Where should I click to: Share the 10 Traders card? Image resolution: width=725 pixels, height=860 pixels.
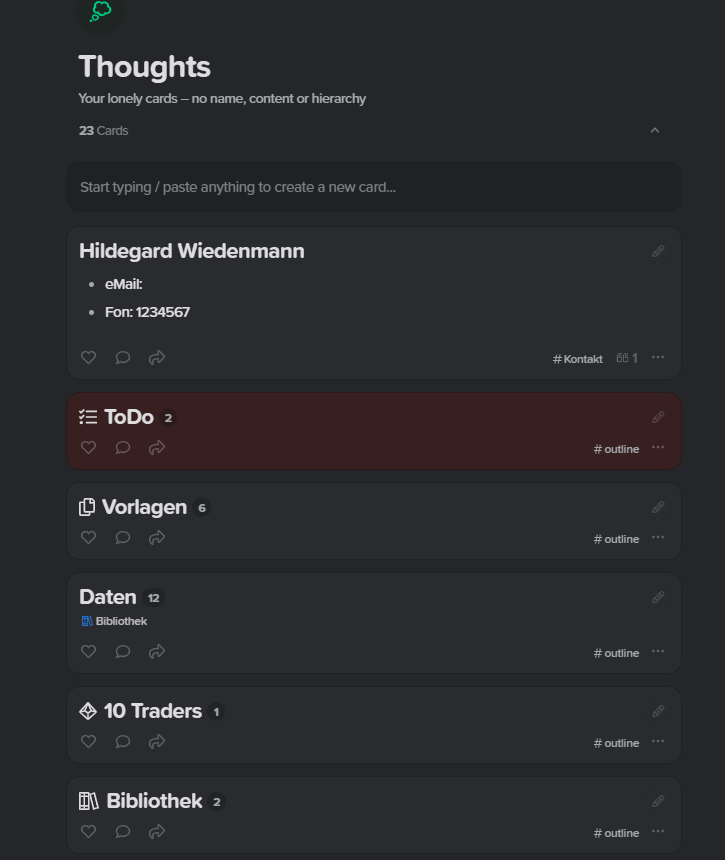click(x=157, y=741)
